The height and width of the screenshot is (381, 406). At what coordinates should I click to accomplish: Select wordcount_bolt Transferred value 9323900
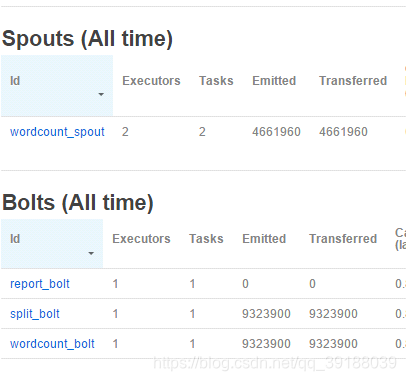[x=333, y=344]
